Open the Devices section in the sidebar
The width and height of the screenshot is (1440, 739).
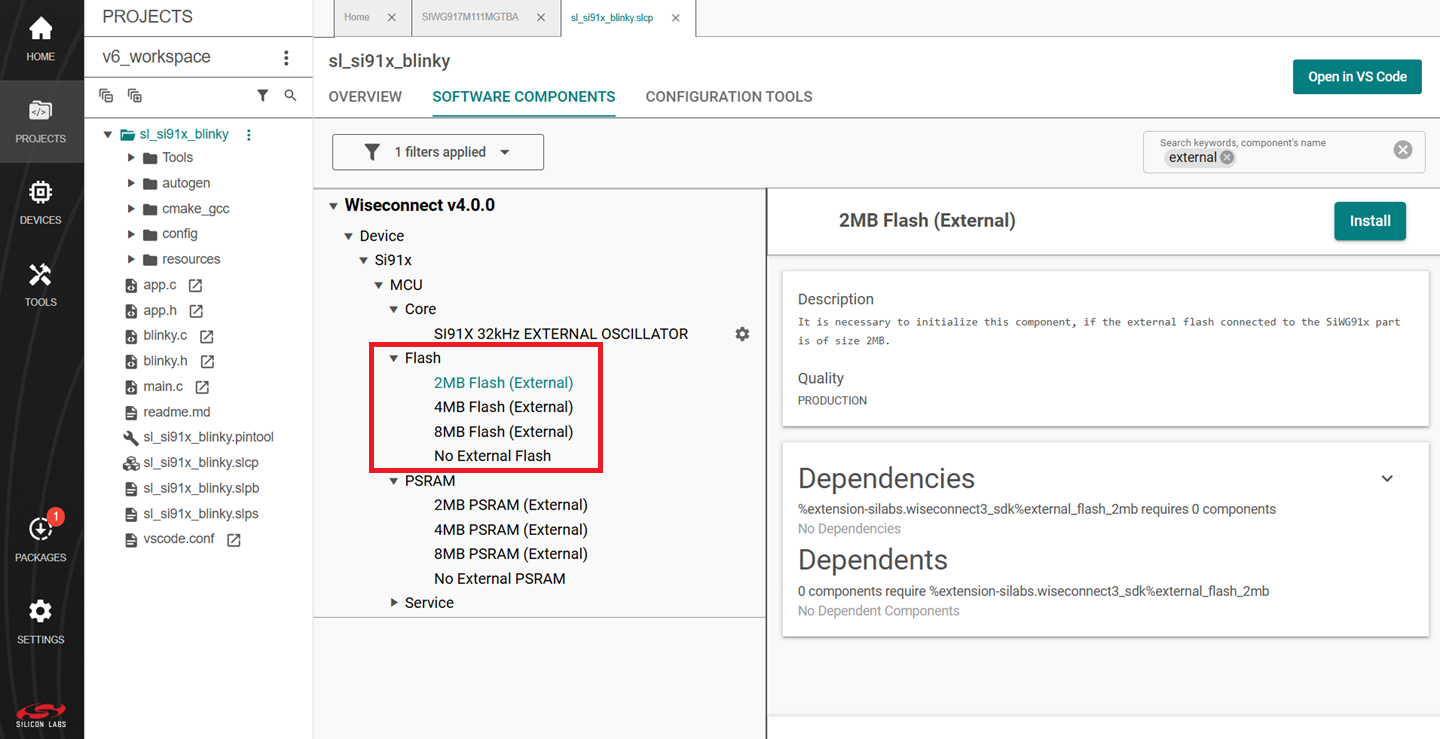[x=40, y=201]
